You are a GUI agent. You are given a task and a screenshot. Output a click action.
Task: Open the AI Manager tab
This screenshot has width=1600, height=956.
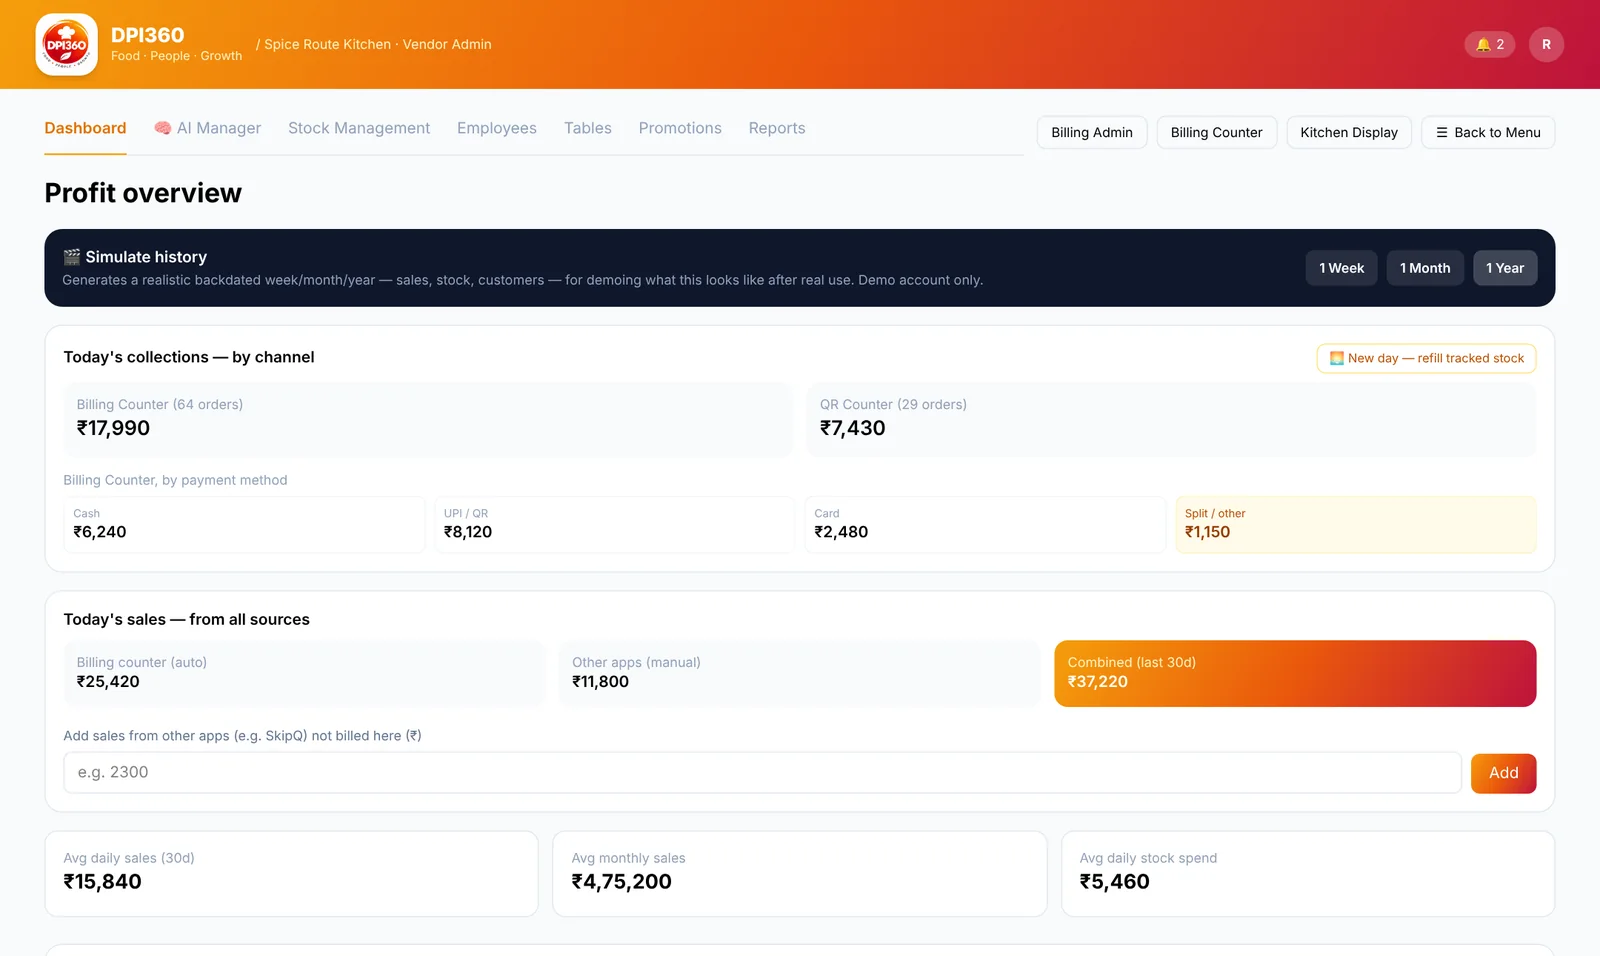tap(208, 128)
